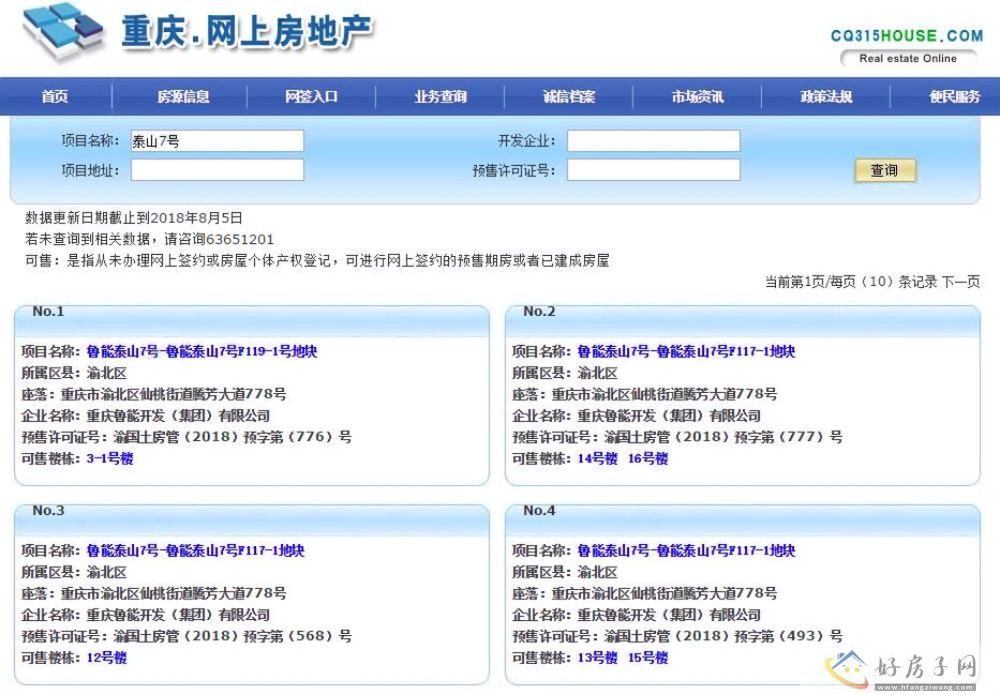Click the 15号楼 building link
Image resolution: width=1000 pixels, height=695 pixels.
pyautogui.click(x=648, y=658)
